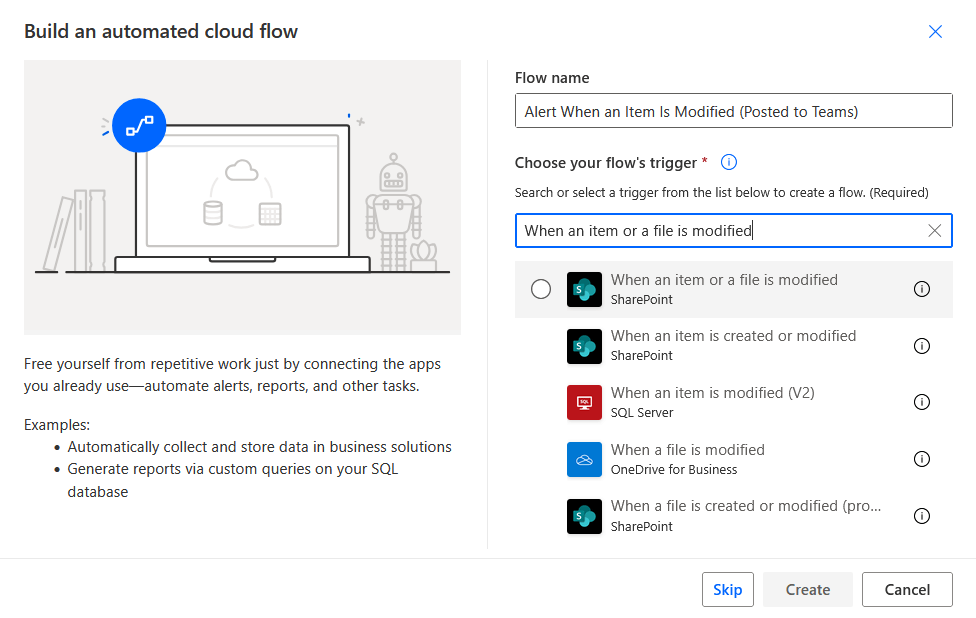976x618 pixels.
Task: Select radio for When an item or a file is modified
Action: (x=541, y=289)
